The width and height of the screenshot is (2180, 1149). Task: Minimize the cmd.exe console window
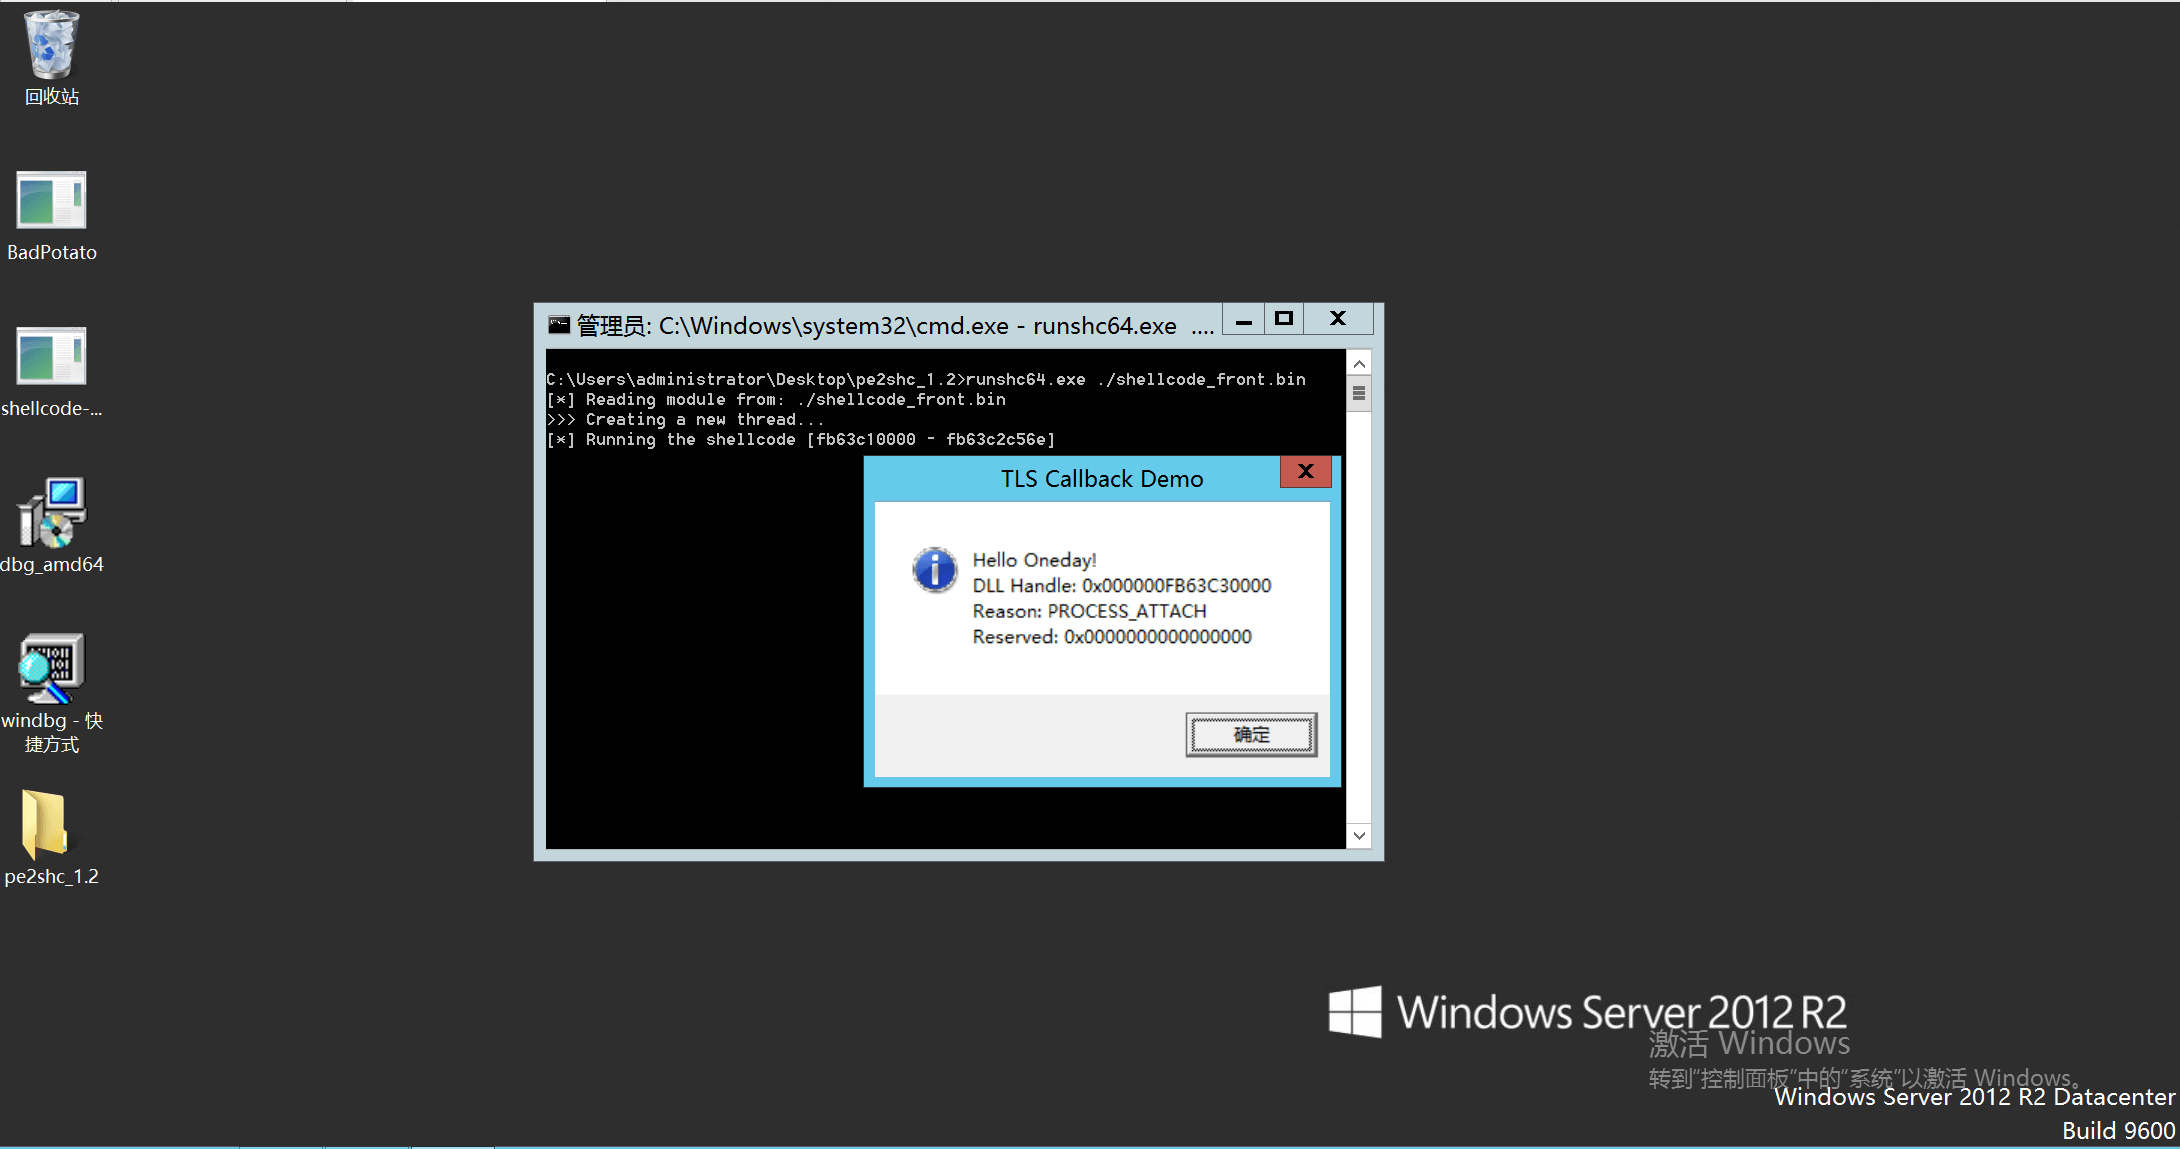click(x=1243, y=320)
